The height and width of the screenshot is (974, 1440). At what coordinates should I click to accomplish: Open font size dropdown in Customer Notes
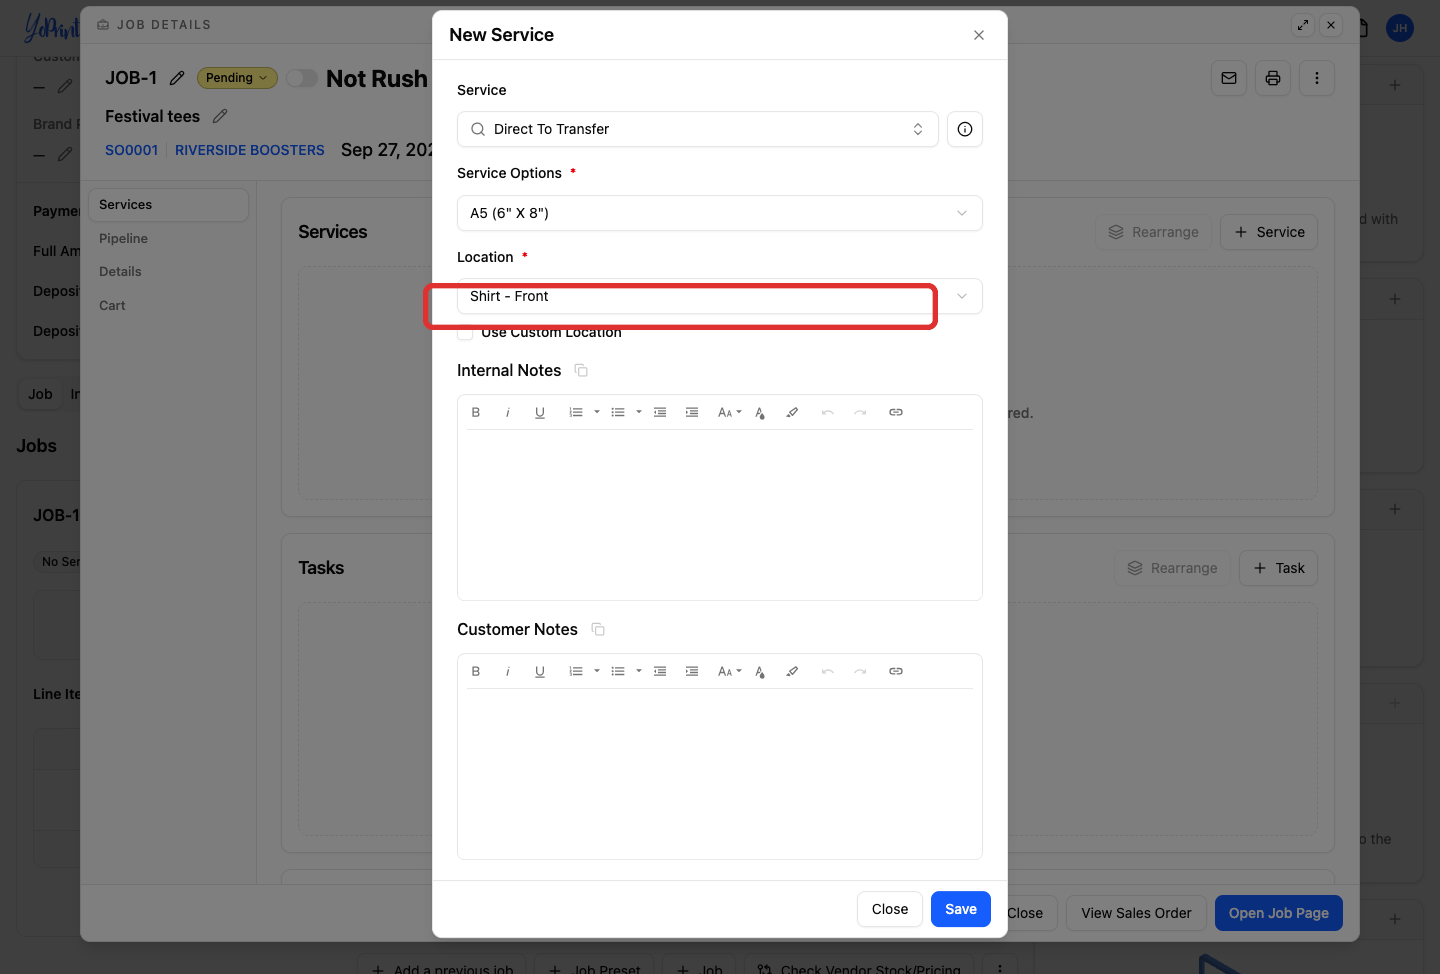coord(730,671)
